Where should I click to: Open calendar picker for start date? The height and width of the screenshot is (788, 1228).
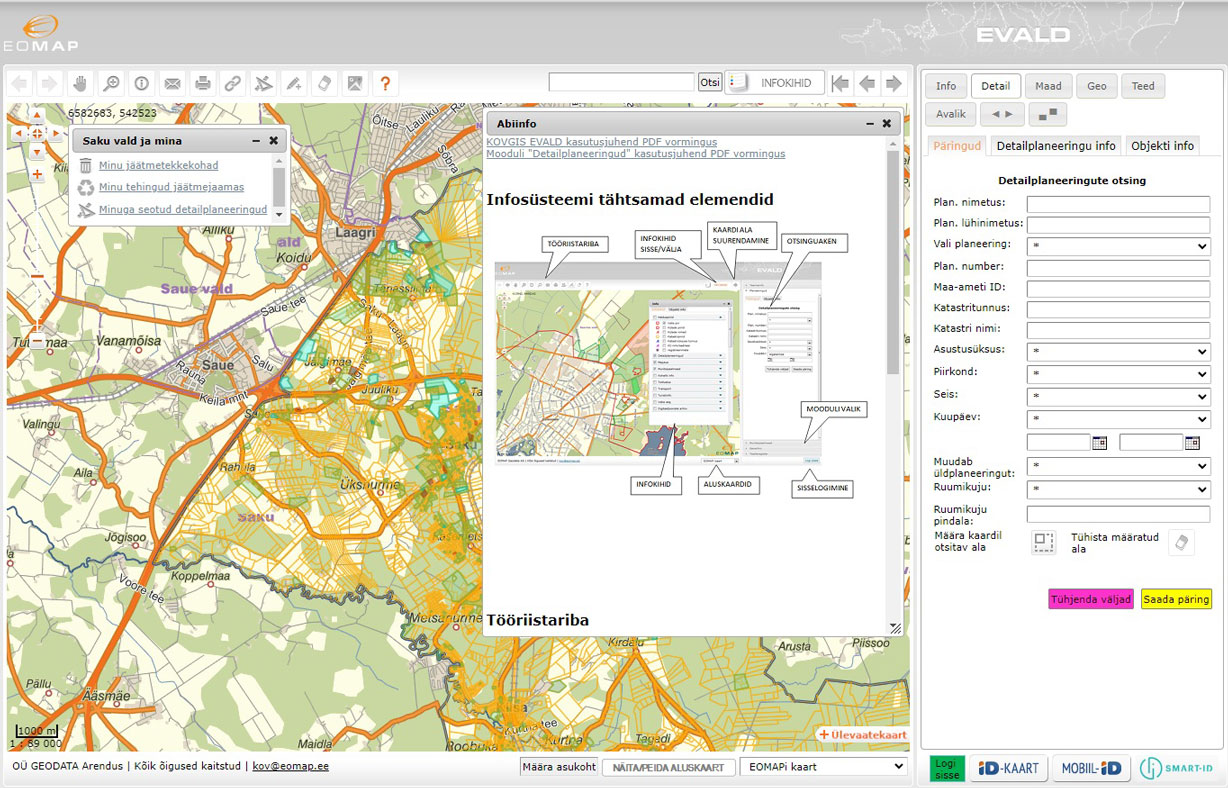1099,442
